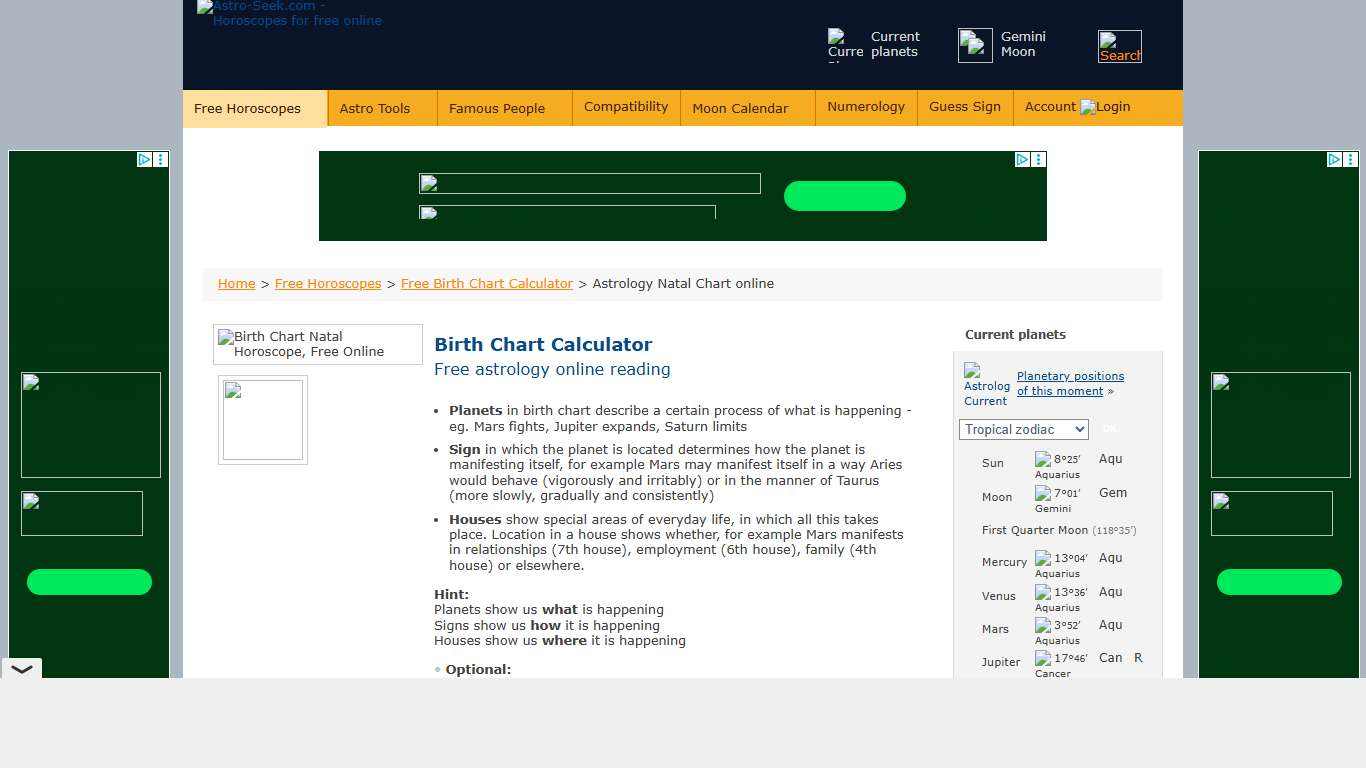Click the Birth Chart Natal Horoscope thumbnail
This screenshot has height=768, width=1366.
pos(317,344)
